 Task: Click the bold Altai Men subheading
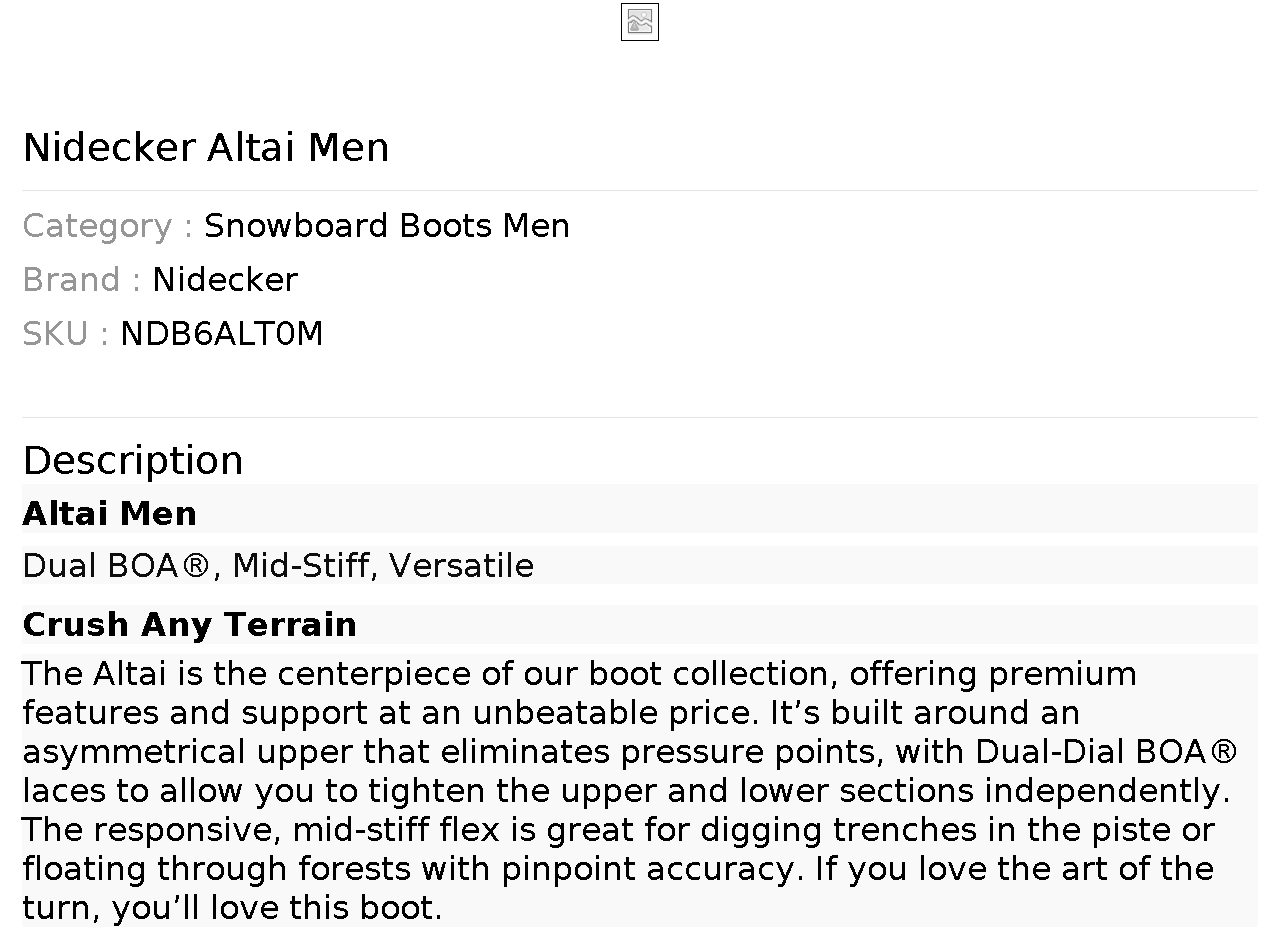109,514
